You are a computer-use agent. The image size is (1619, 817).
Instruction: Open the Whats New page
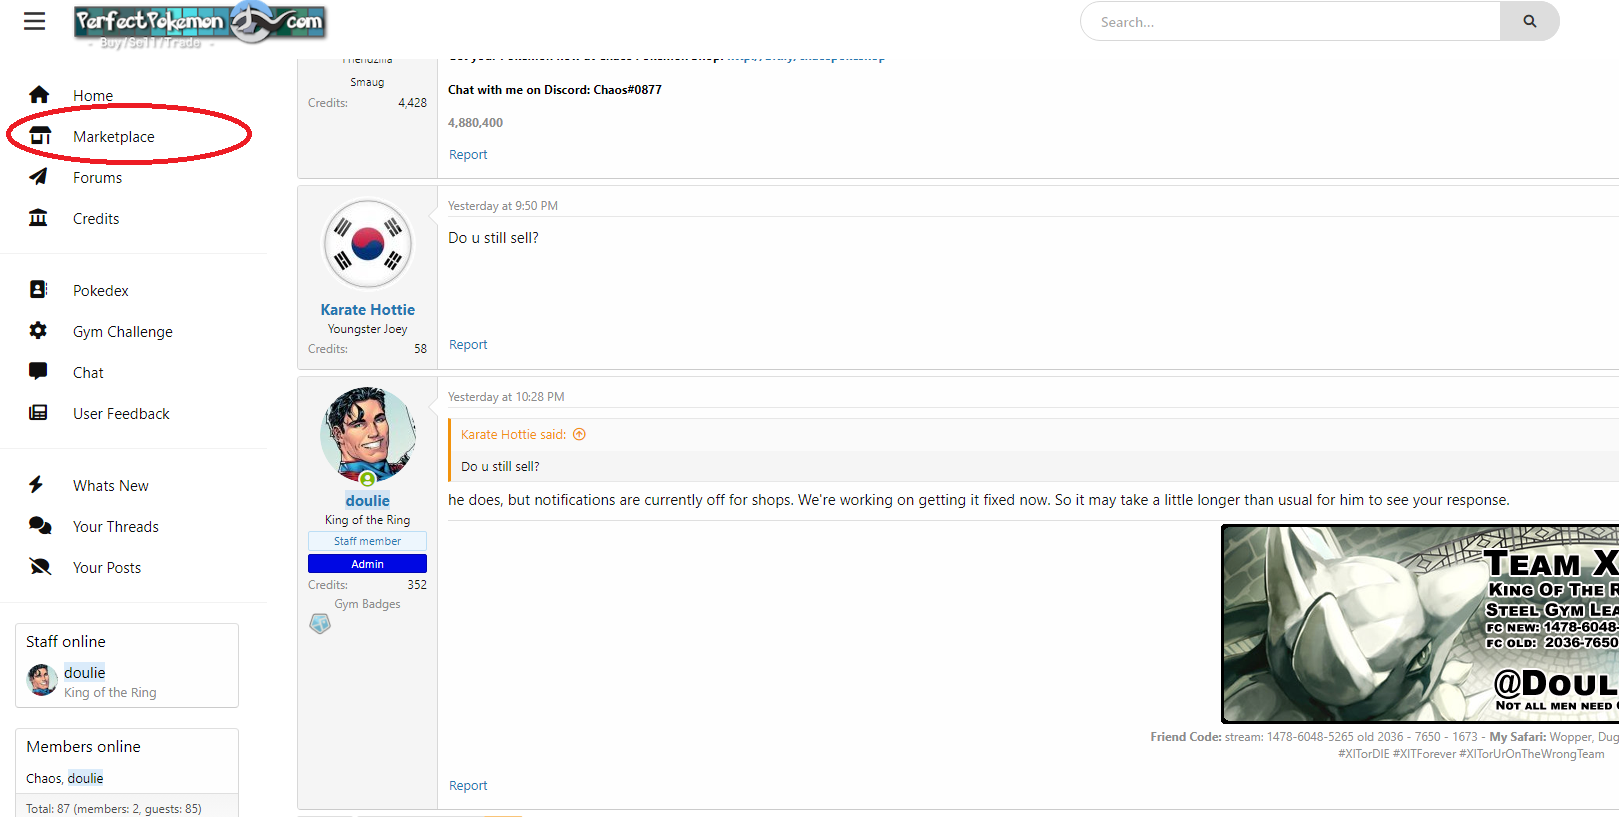tap(111, 486)
